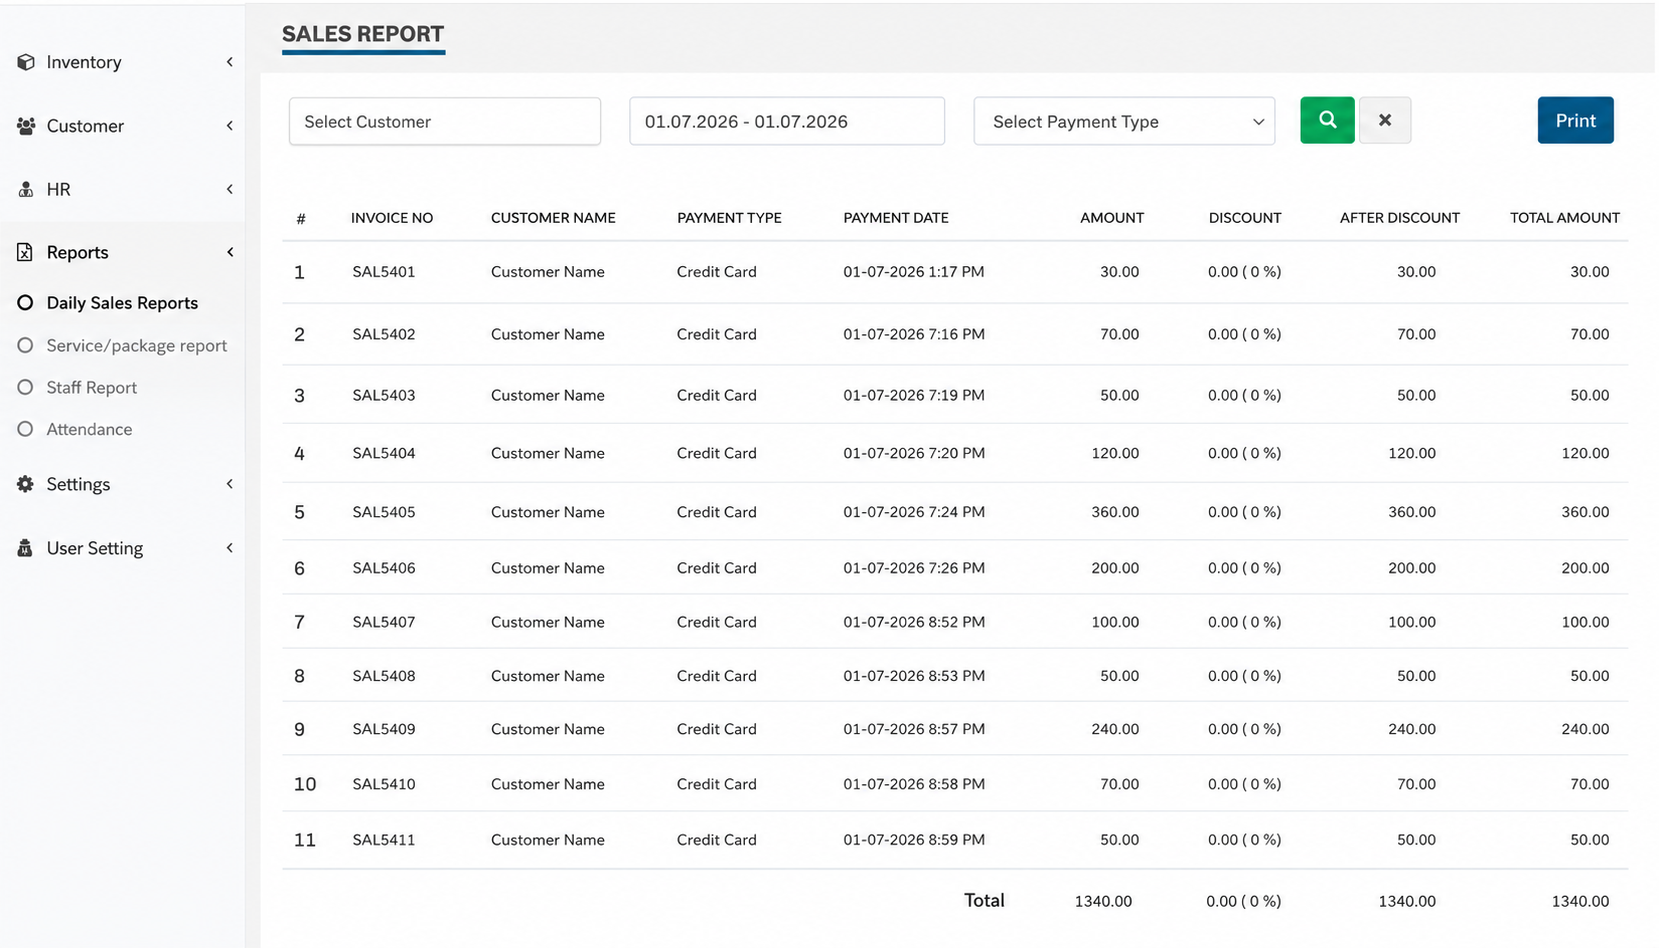Click the Customer people icon
The width and height of the screenshot is (1659, 948).
tap(26, 126)
